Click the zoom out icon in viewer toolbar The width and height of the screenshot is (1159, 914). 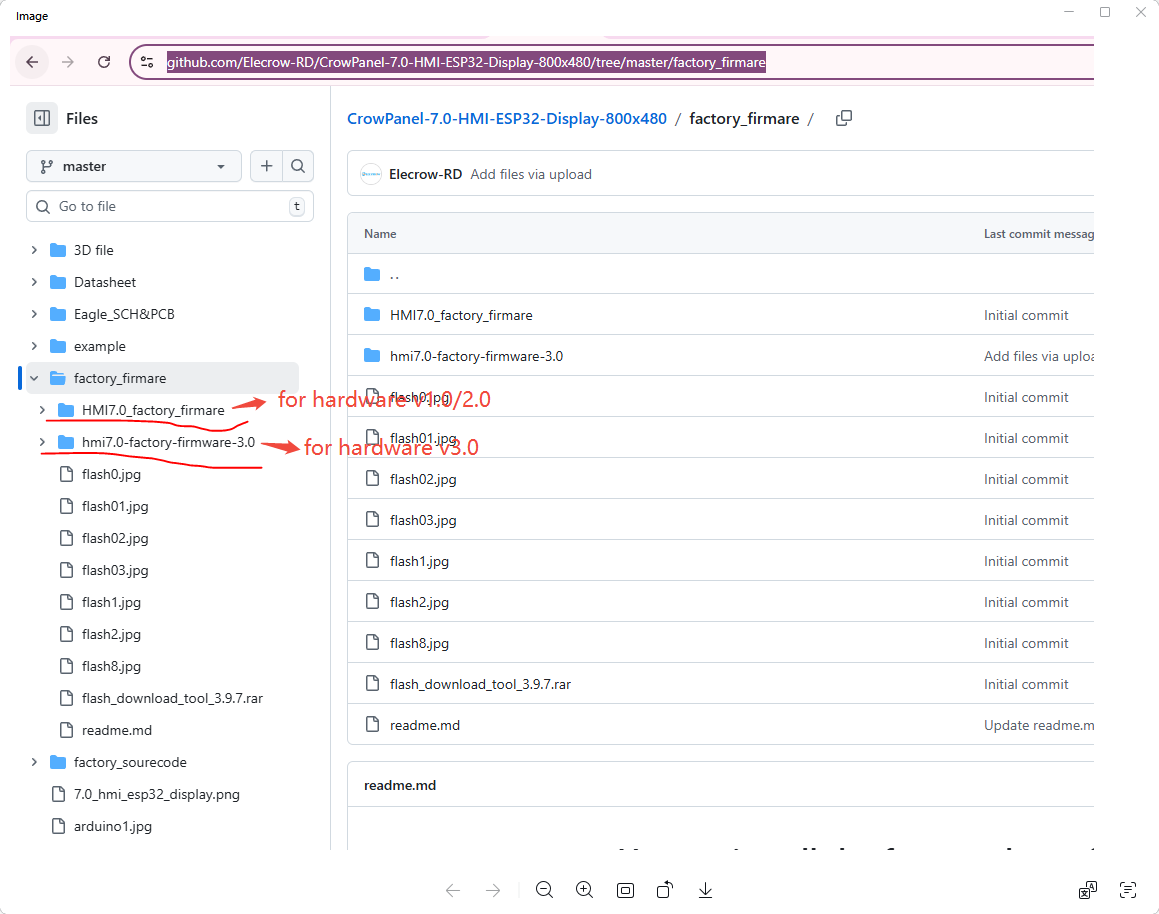[544, 890]
